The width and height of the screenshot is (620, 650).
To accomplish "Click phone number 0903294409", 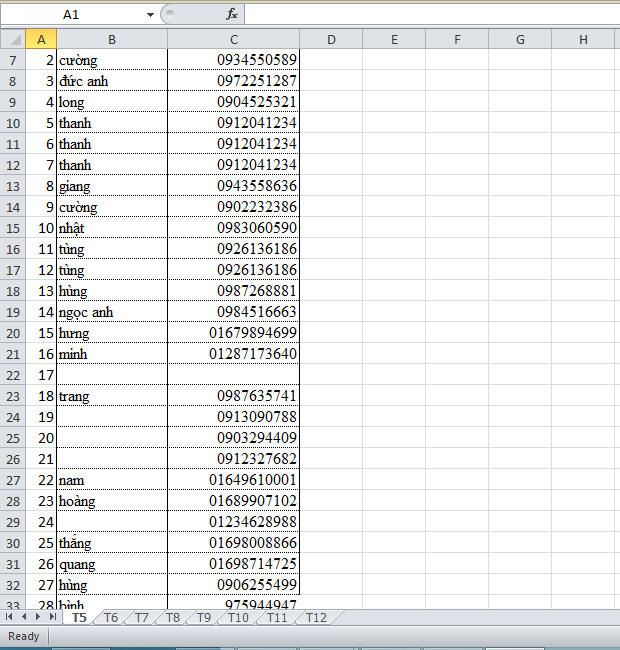I will tap(234, 438).
